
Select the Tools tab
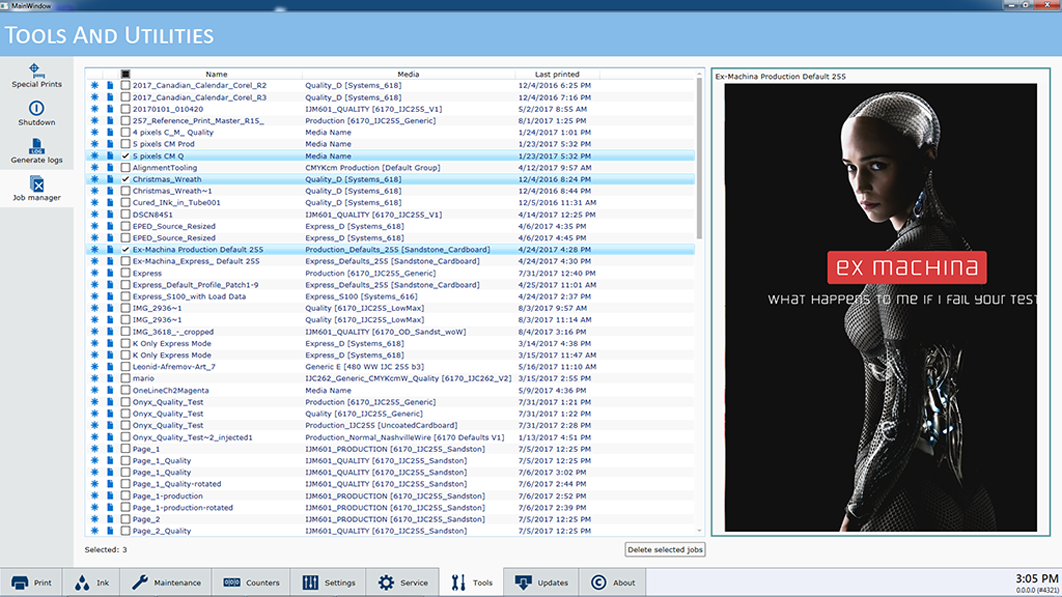pyautogui.click(x=471, y=583)
